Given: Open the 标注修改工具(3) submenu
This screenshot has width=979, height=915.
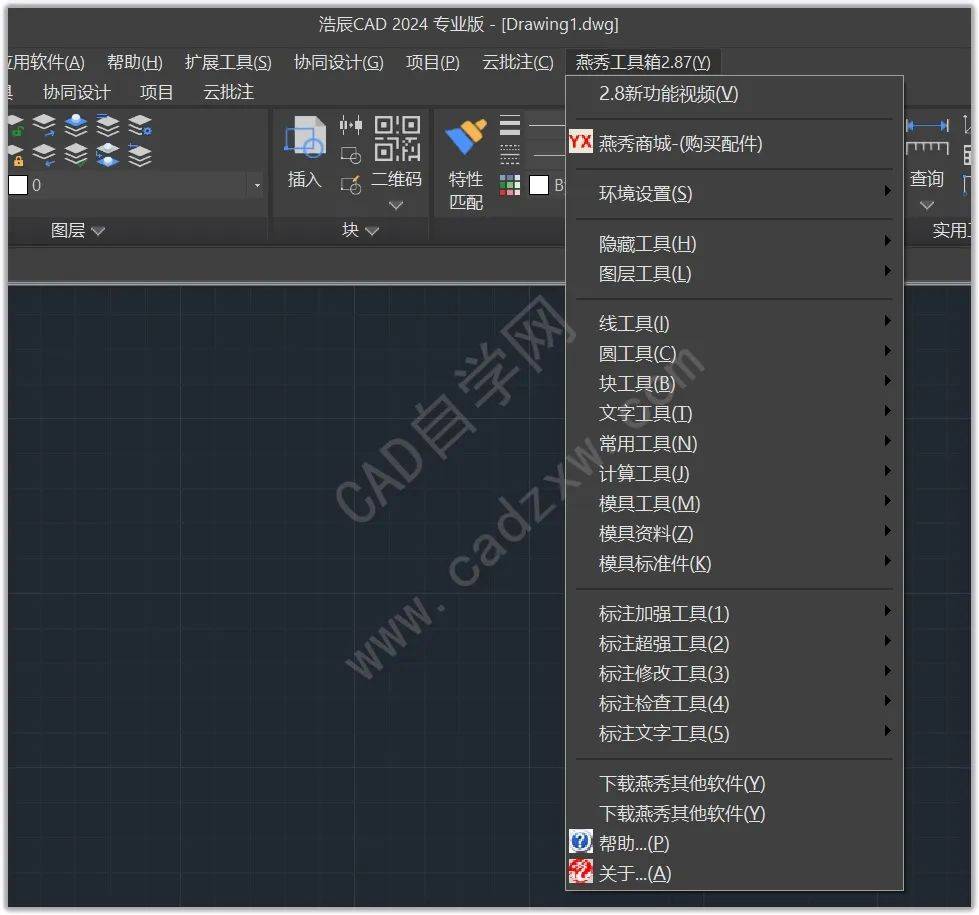Looking at the screenshot, I should pos(734,673).
